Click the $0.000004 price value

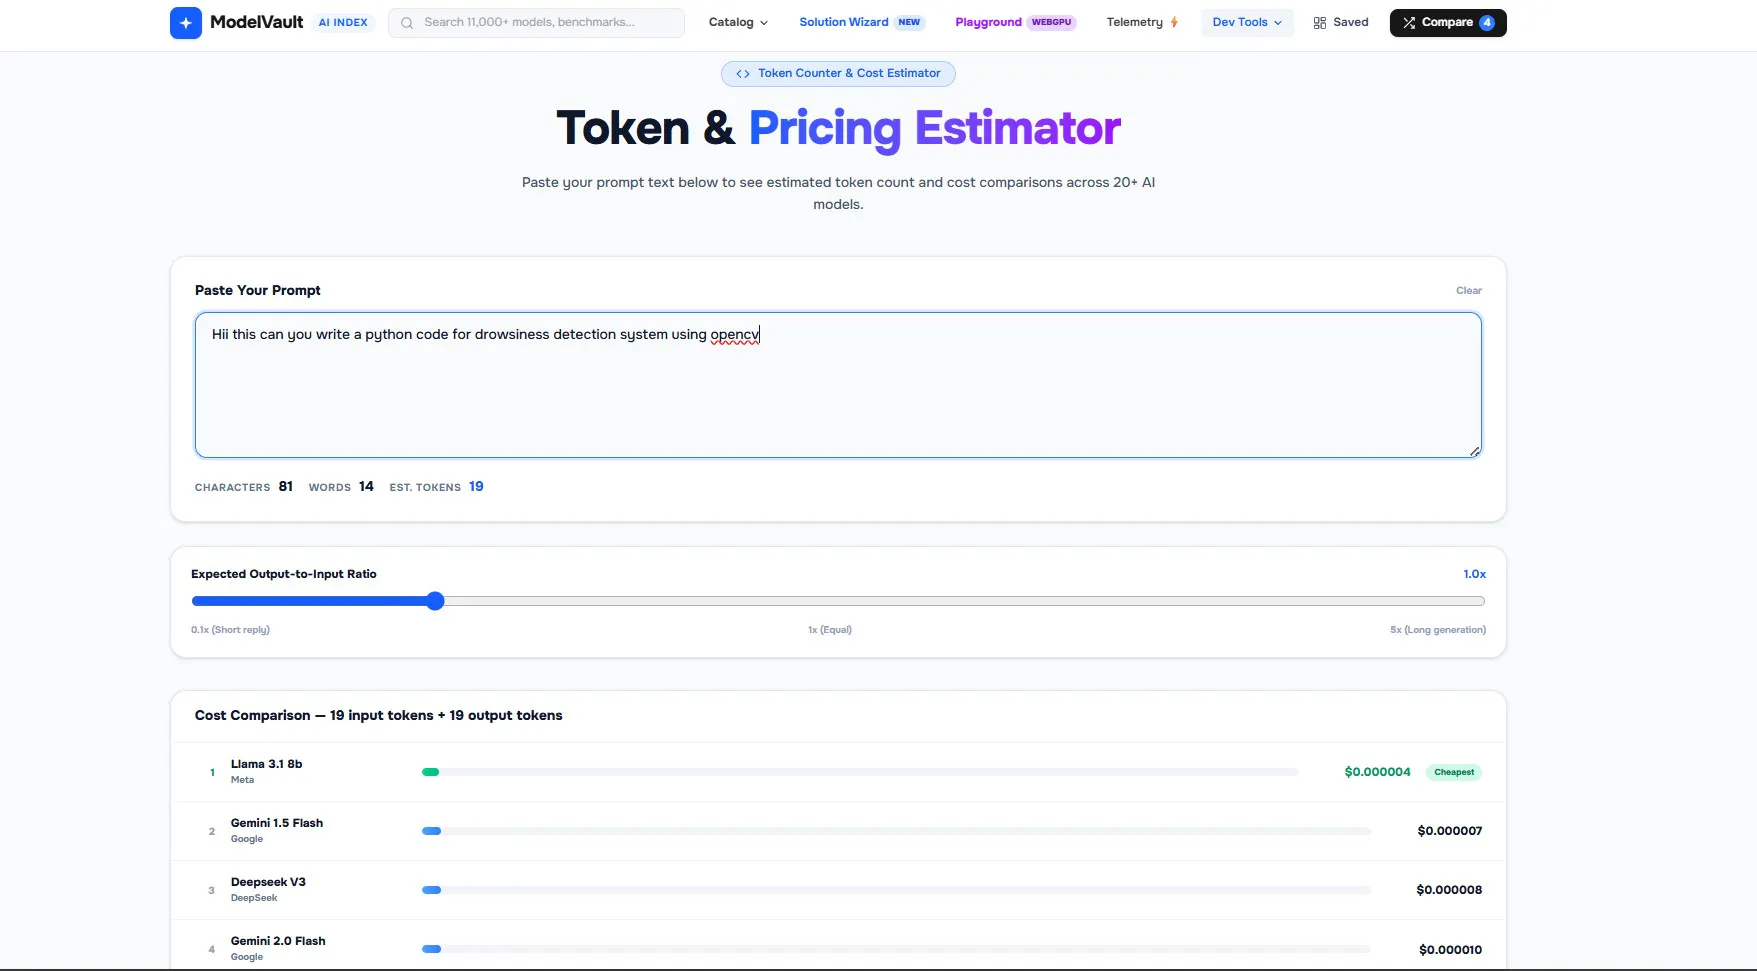point(1377,772)
